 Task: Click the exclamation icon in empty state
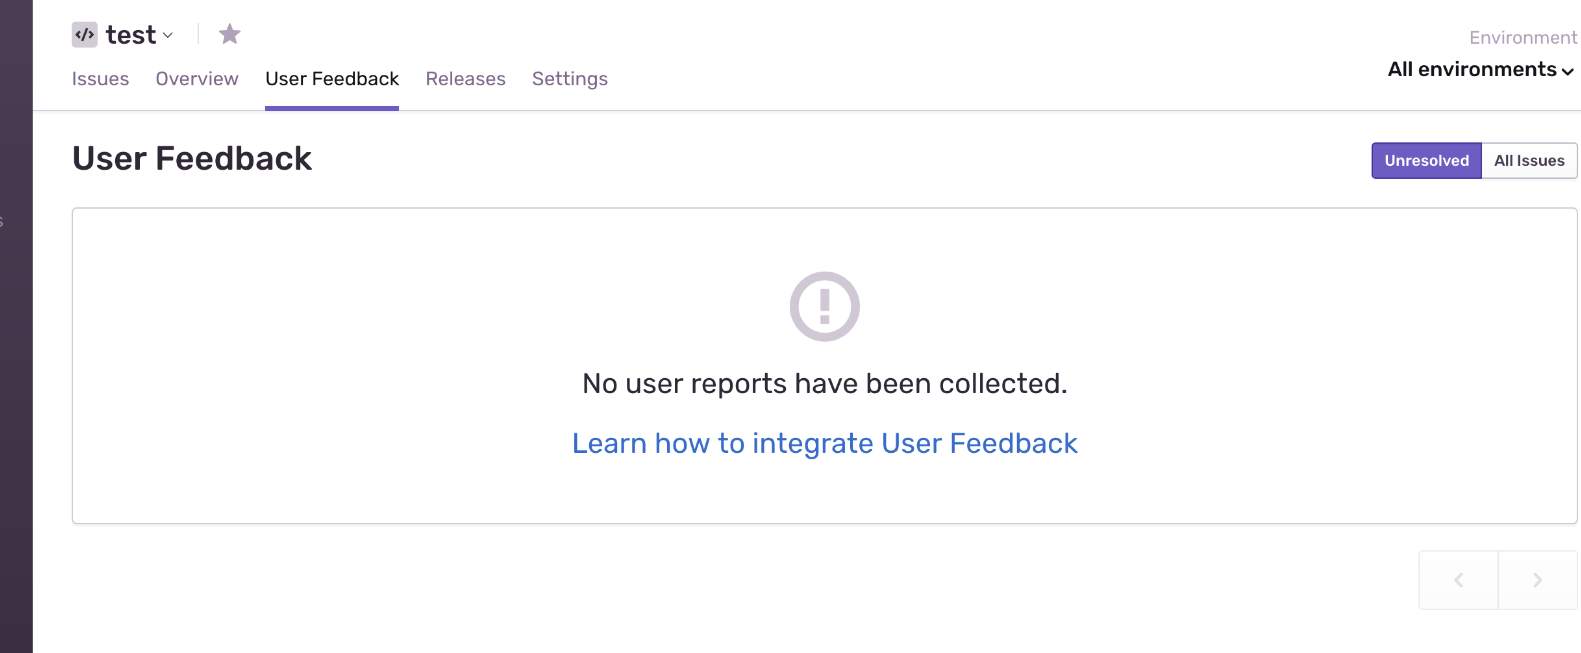[x=824, y=306]
